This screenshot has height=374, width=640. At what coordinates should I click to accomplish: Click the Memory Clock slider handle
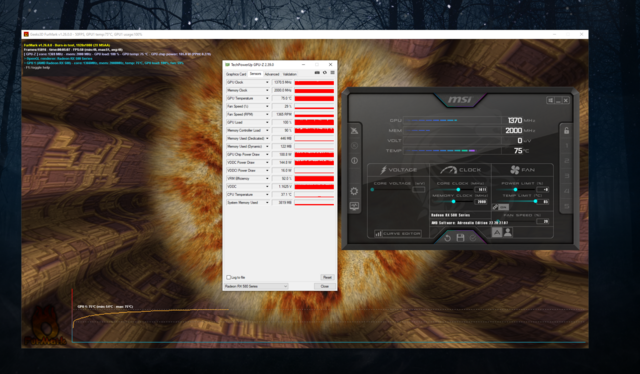coord(453,201)
